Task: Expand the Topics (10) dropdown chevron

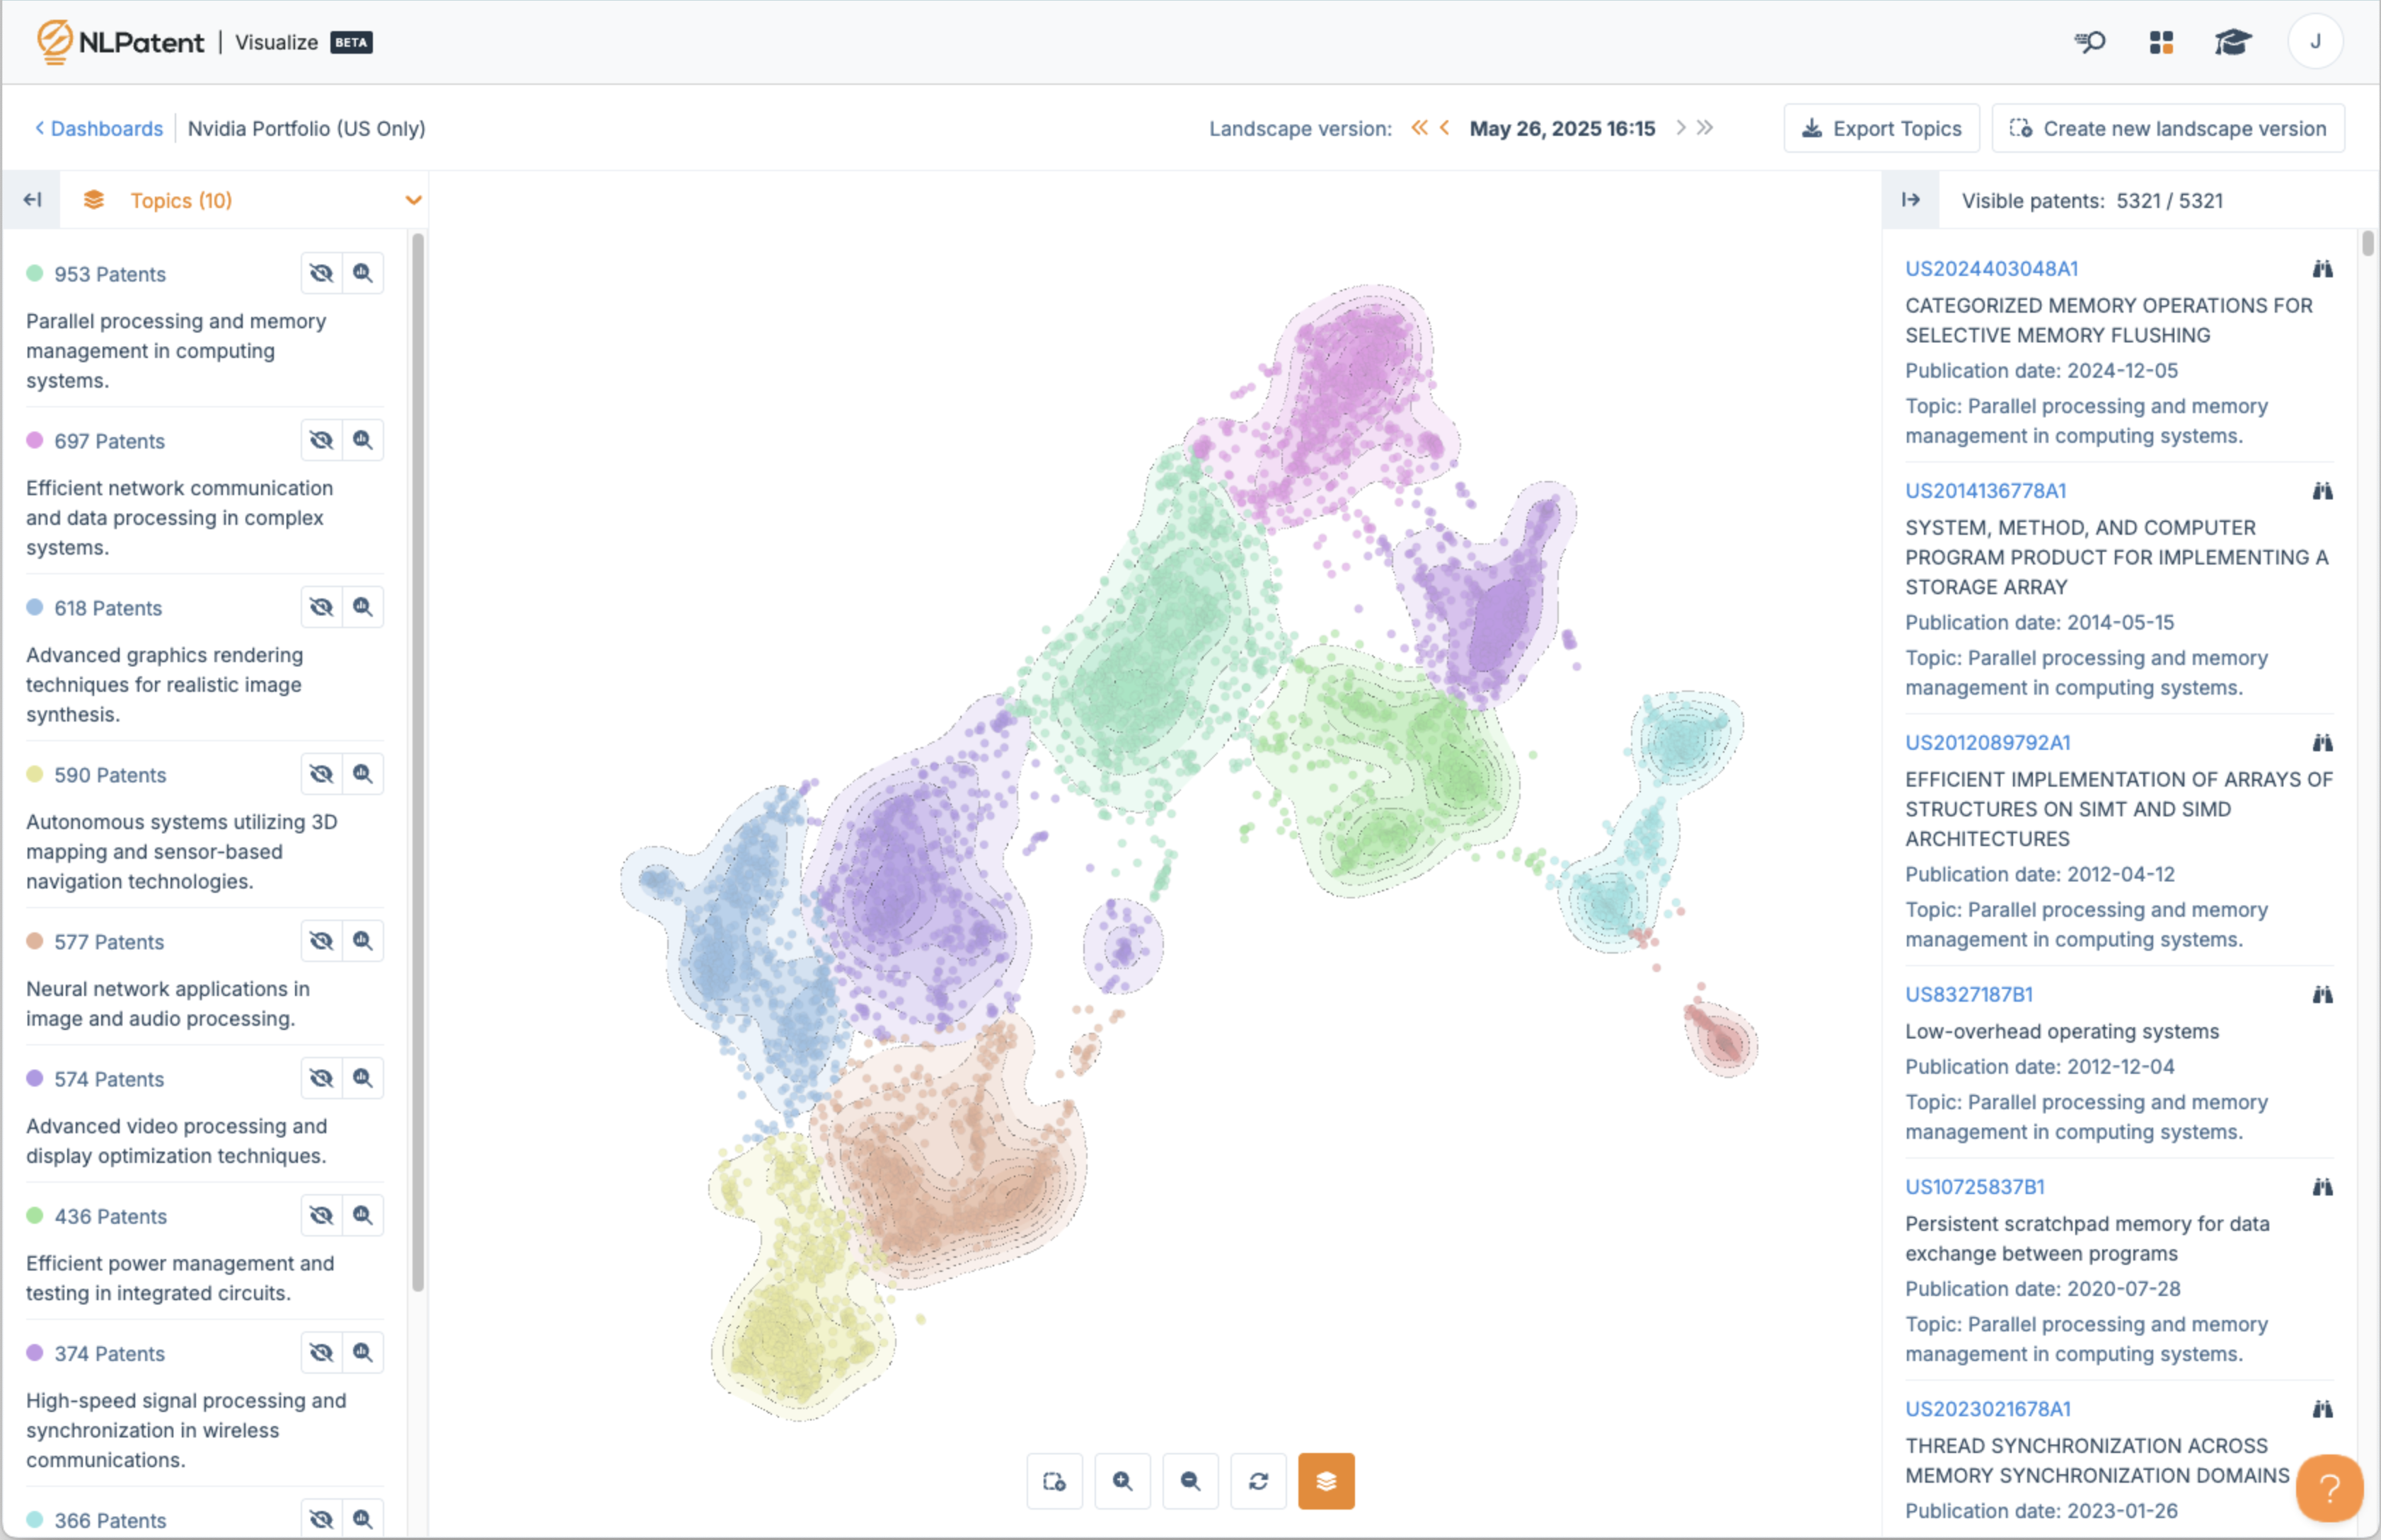Action: pyautogui.click(x=413, y=200)
